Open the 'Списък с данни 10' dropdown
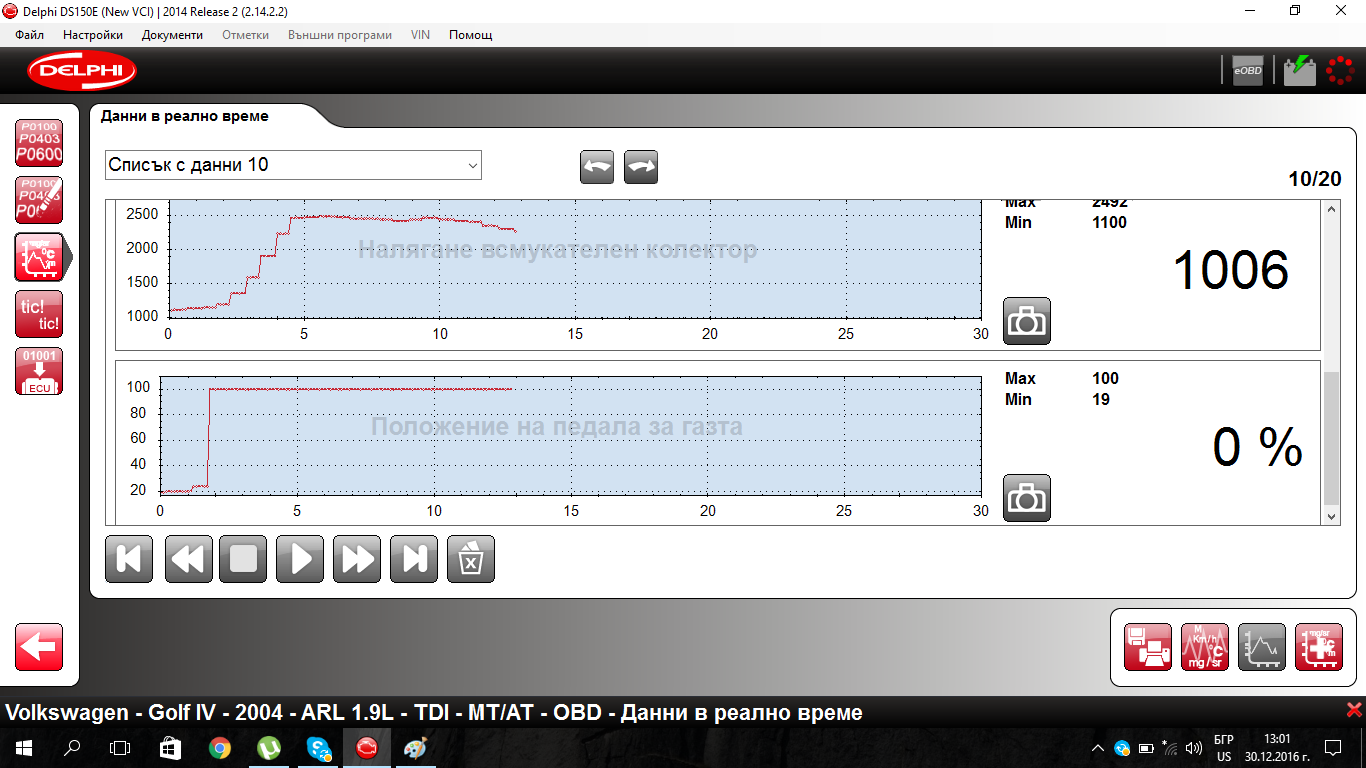Image resolution: width=1366 pixels, height=768 pixels. [x=293, y=165]
